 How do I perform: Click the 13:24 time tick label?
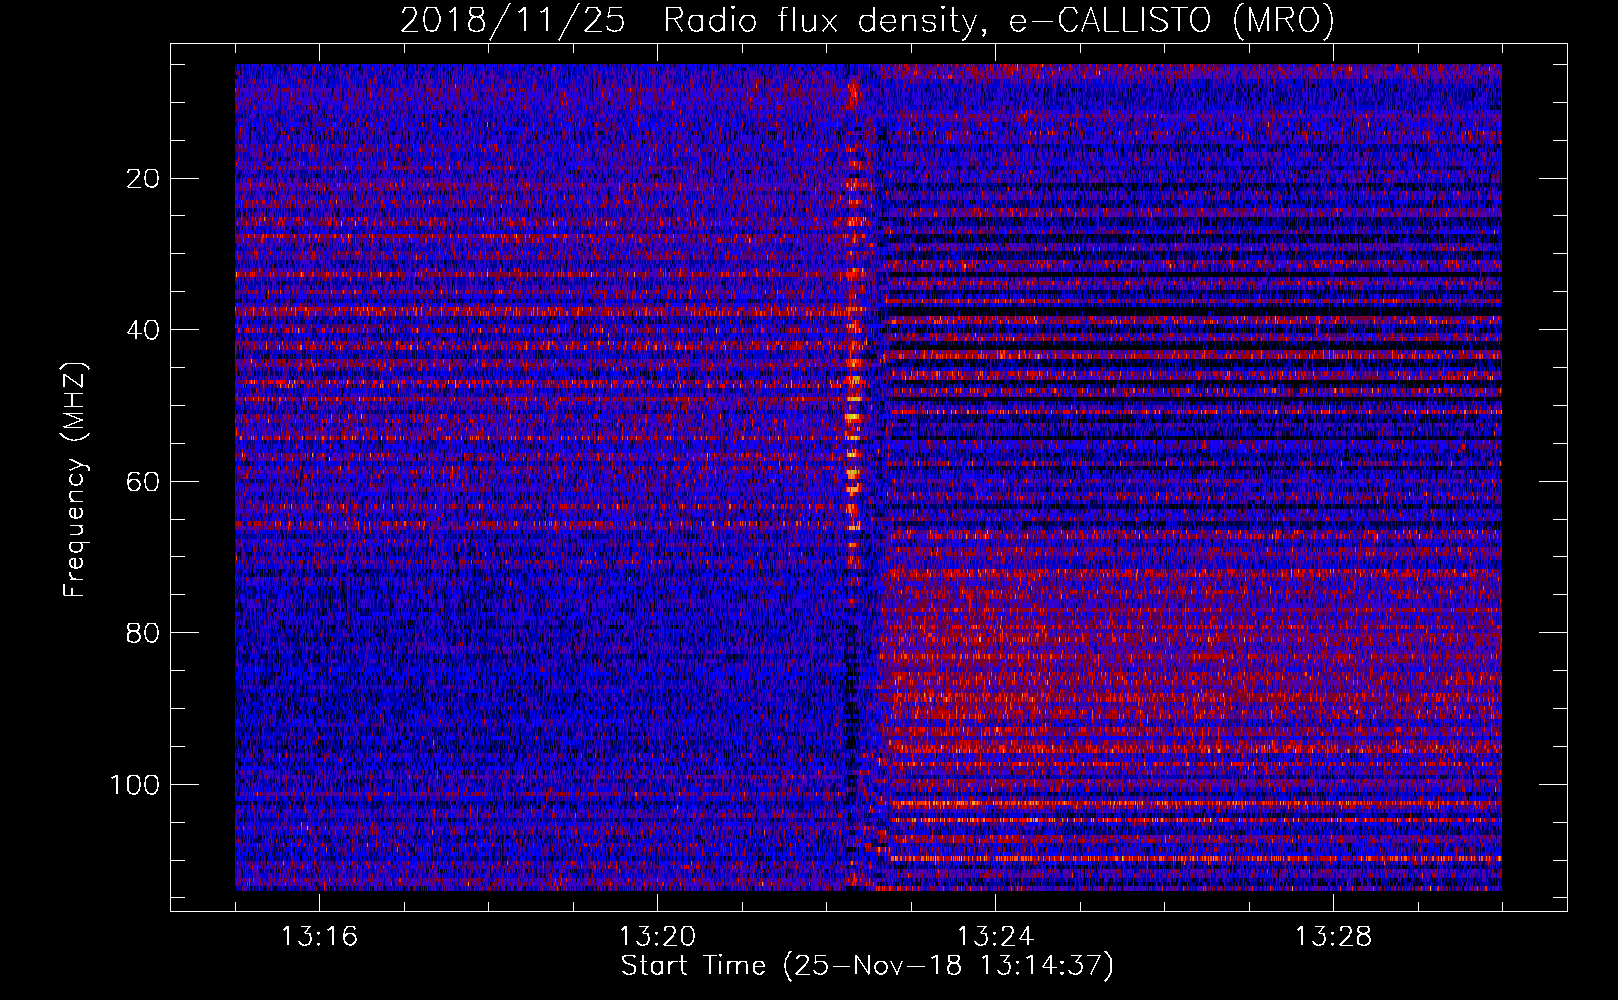(x=995, y=937)
